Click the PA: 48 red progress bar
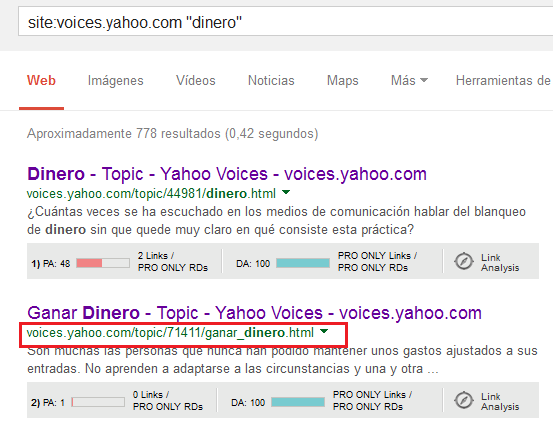 coord(103,263)
